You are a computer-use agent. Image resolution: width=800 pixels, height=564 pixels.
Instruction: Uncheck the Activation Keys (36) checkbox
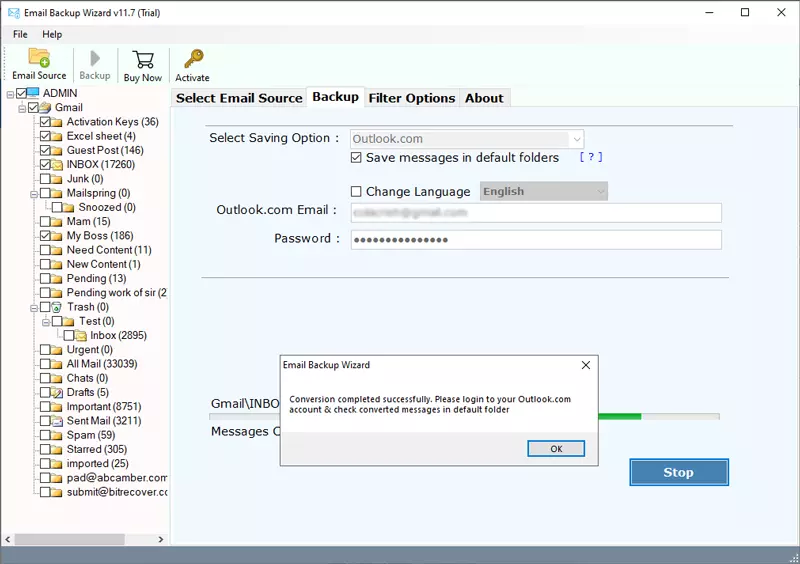[45, 121]
